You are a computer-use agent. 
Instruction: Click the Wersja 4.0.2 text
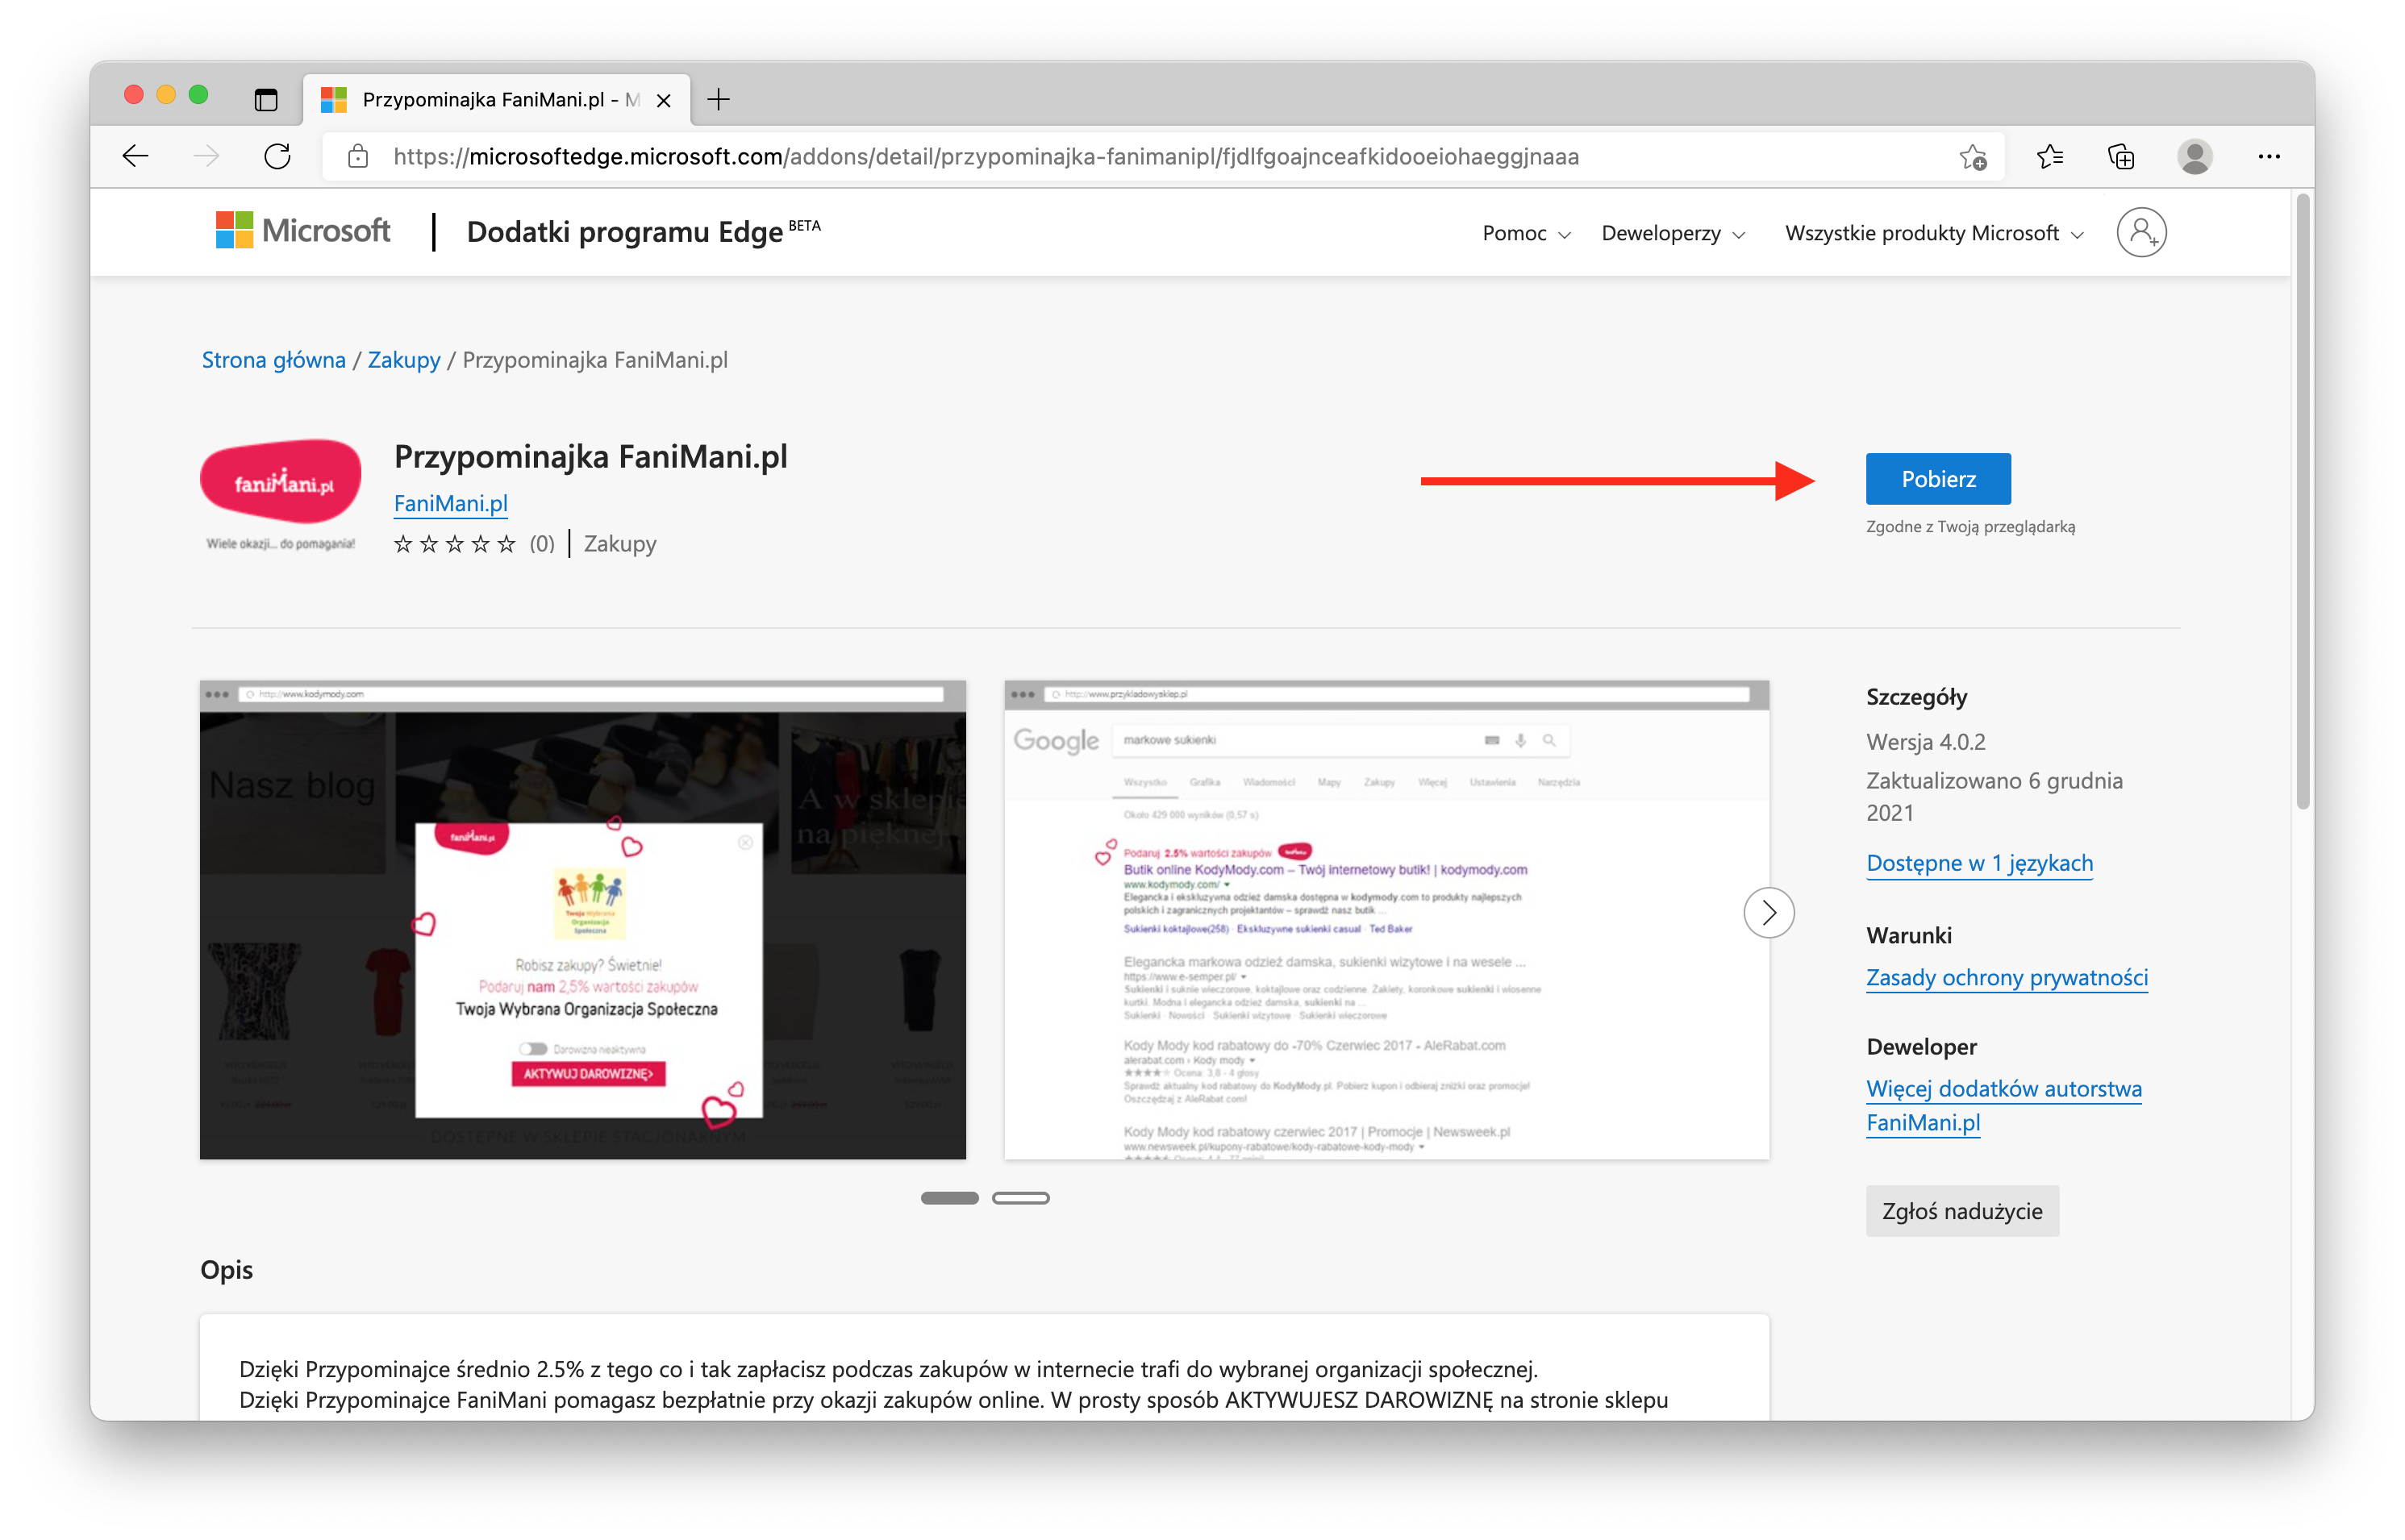tap(1925, 742)
